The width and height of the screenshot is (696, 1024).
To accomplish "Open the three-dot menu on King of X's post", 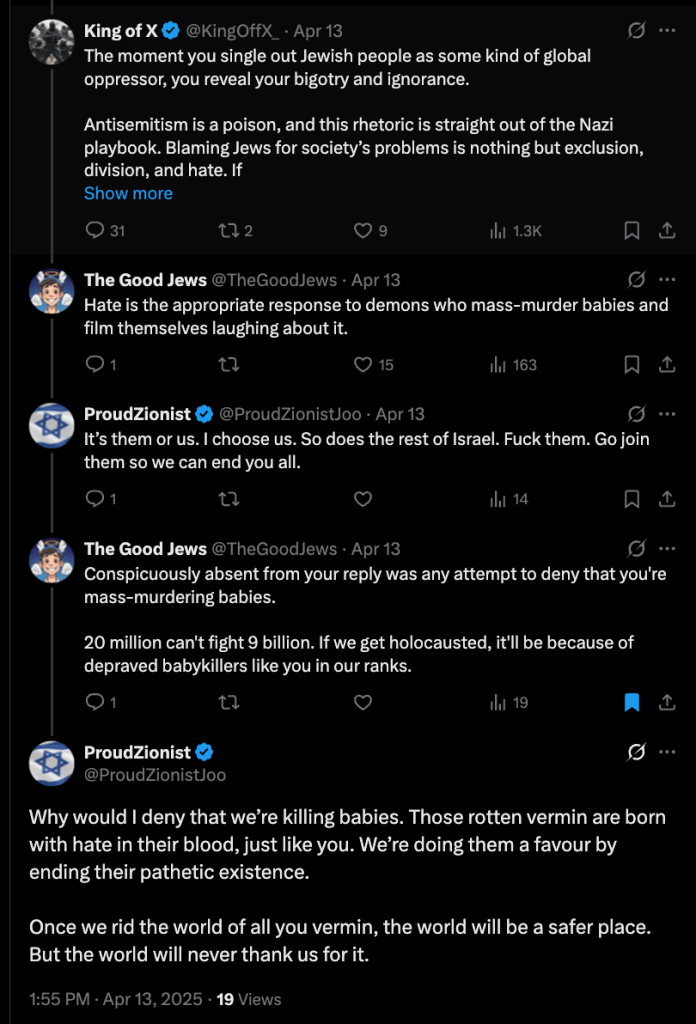I will point(667,31).
